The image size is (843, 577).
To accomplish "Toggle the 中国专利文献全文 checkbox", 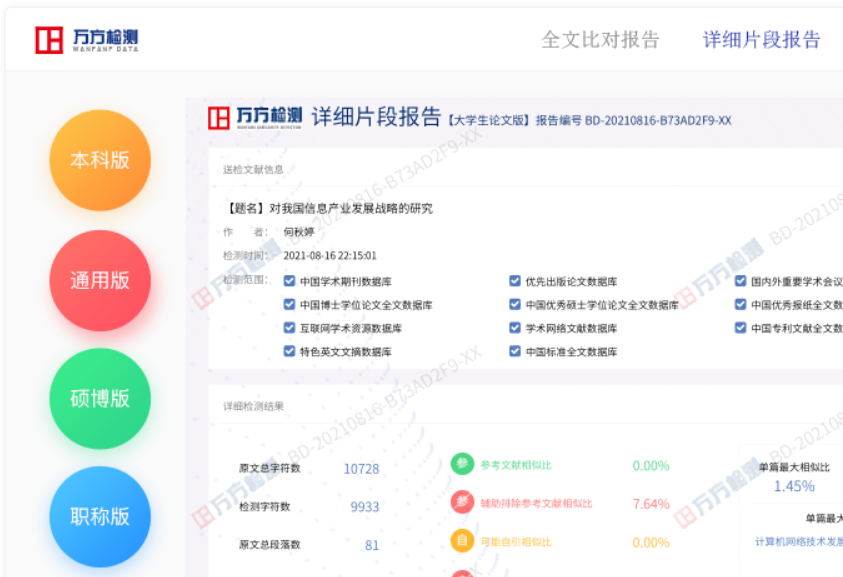I will 740,327.
